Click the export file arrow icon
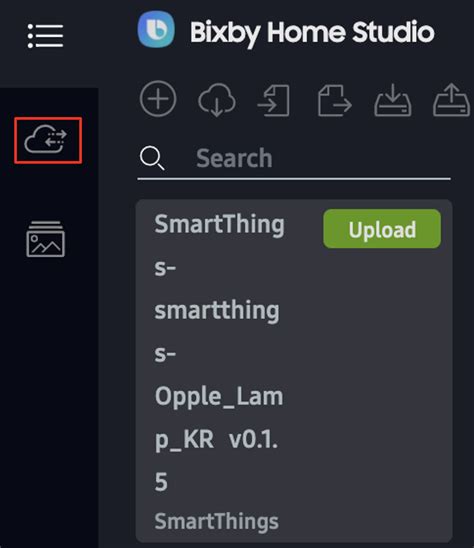This screenshot has width=474, height=548. pos(334,100)
